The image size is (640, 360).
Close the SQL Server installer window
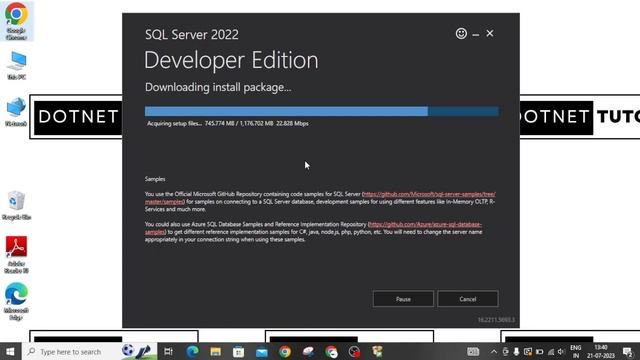(x=490, y=33)
